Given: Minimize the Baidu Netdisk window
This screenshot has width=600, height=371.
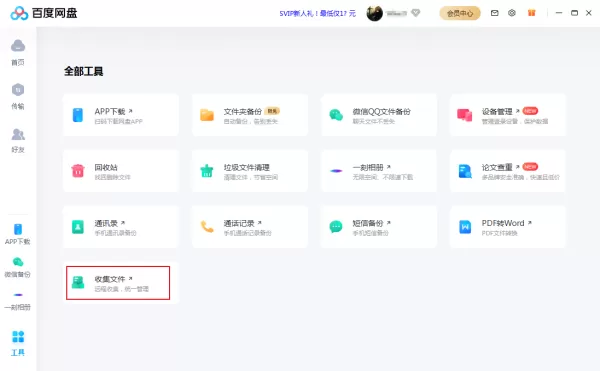Looking at the screenshot, I should click(559, 13).
